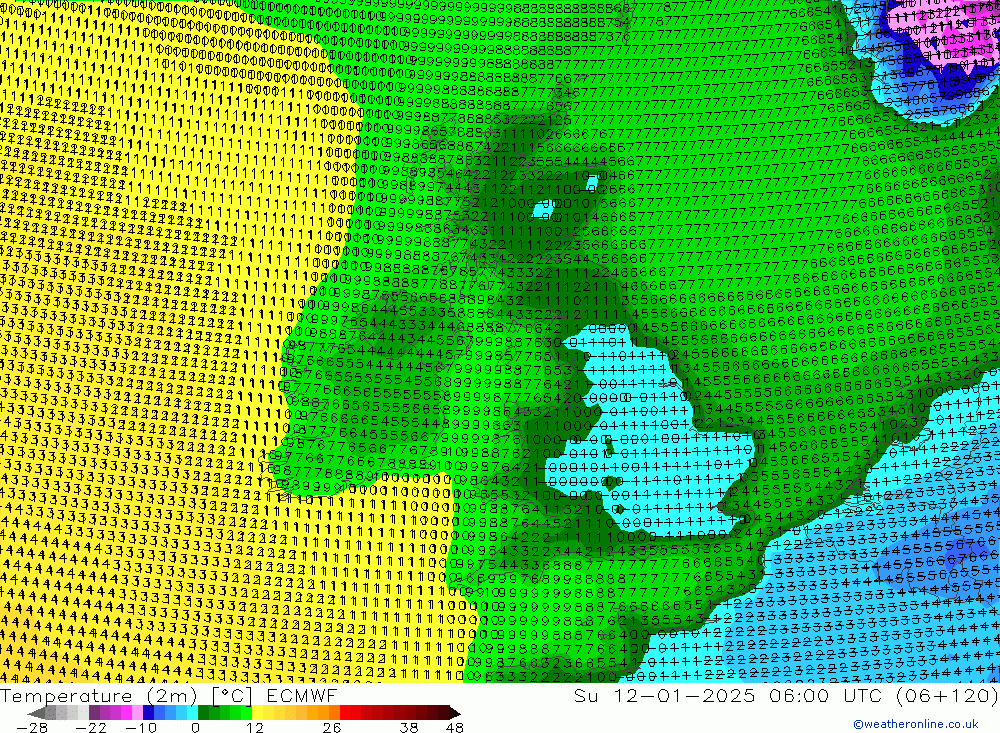The height and width of the screenshot is (733, 1000).
Task: Click the bright red swatch in the legend
Action: [x=345, y=713]
